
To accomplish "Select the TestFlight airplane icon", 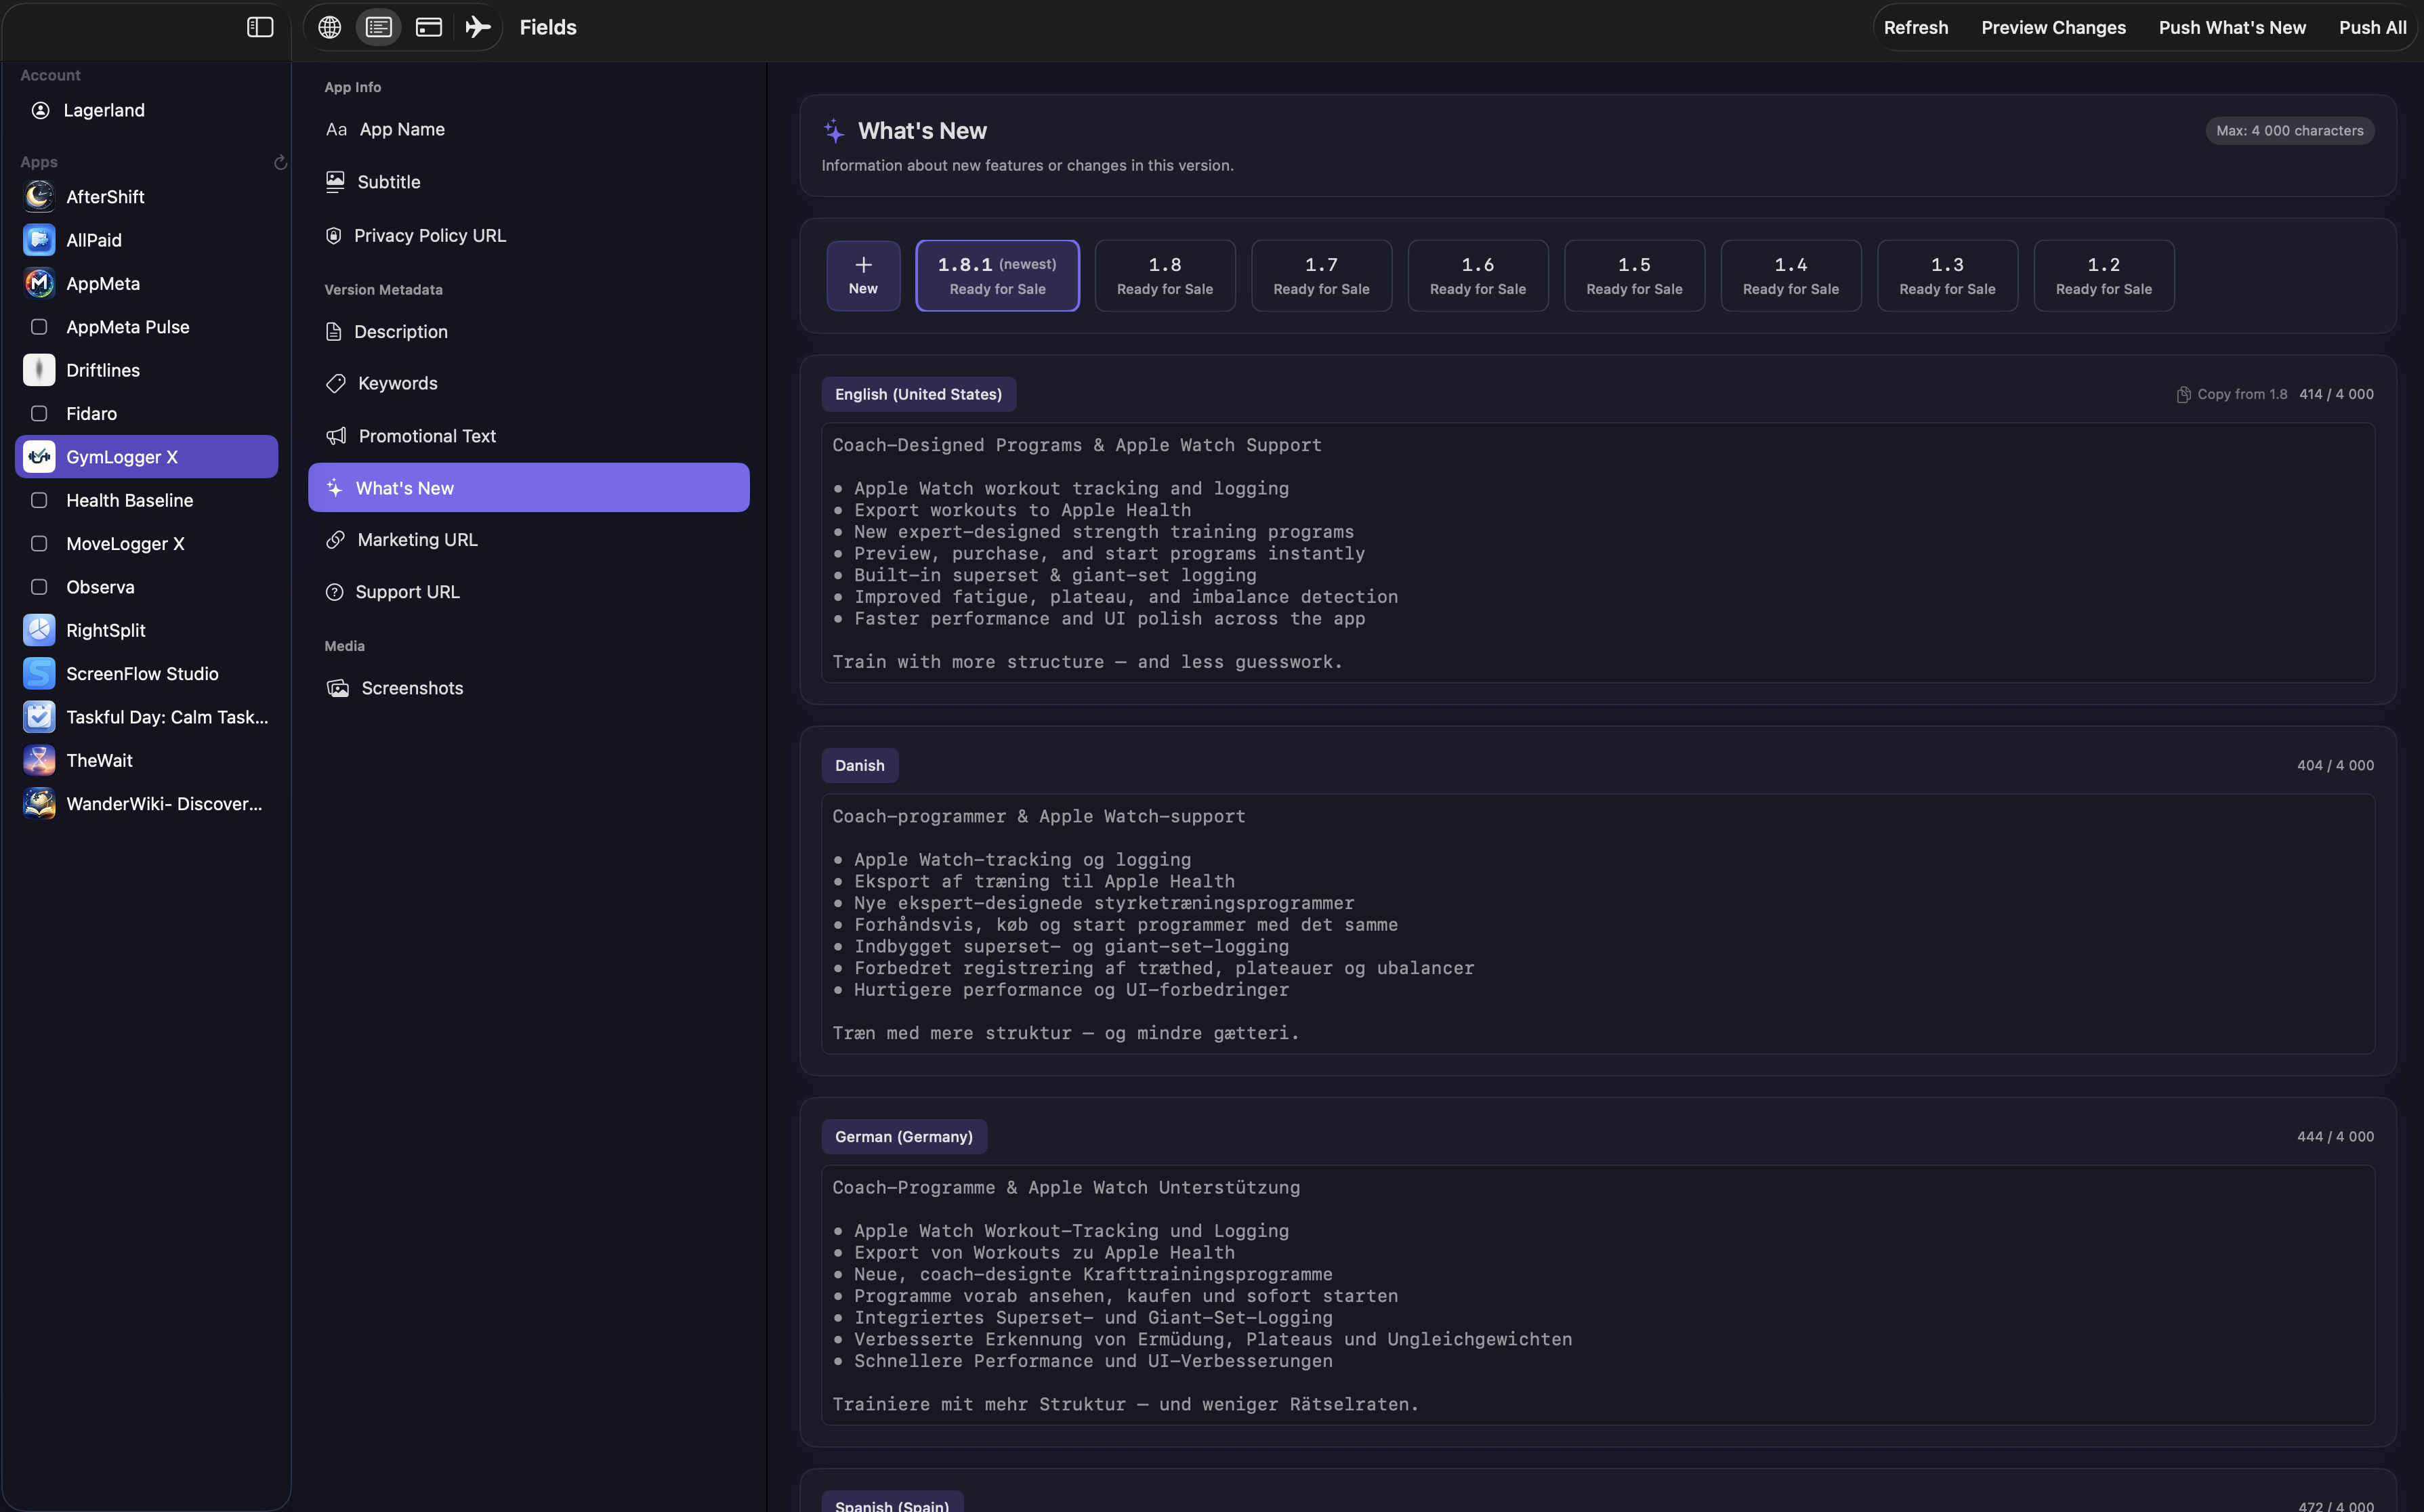I will (x=477, y=27).
